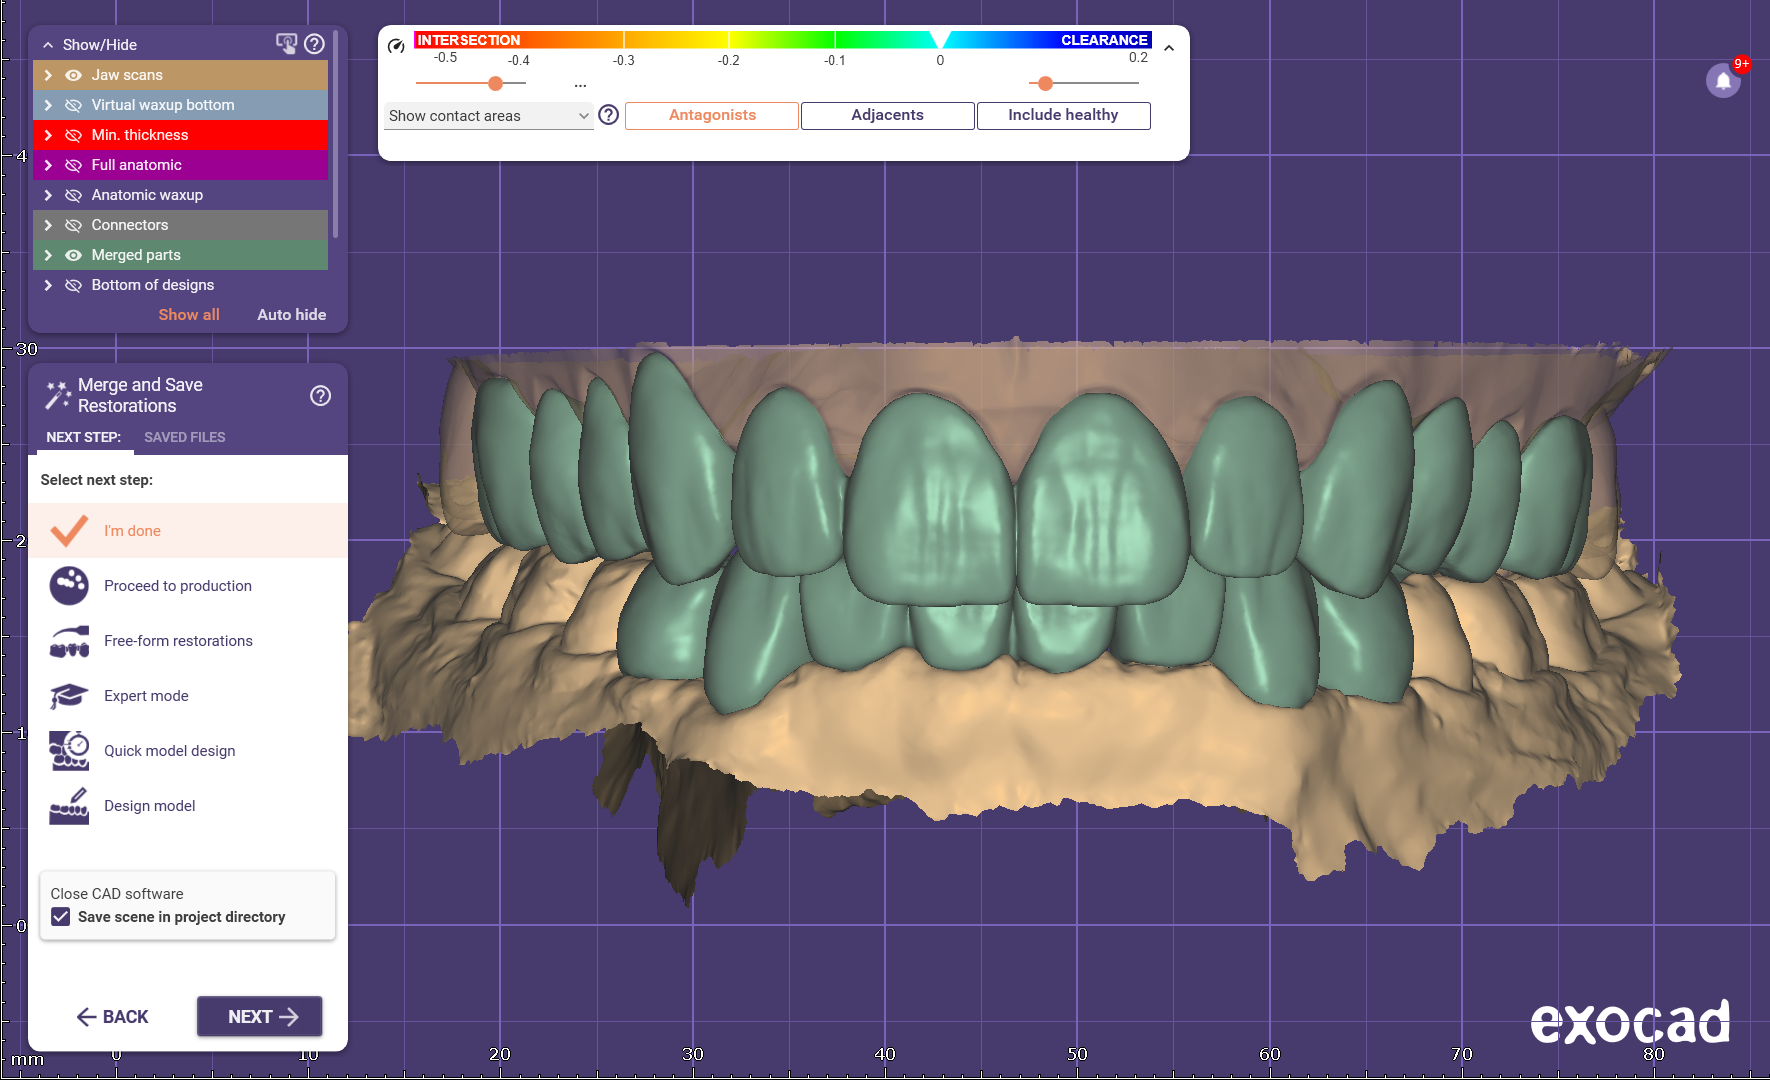
Task: Expand the Connectors group
Action: [x=48, y=225]
